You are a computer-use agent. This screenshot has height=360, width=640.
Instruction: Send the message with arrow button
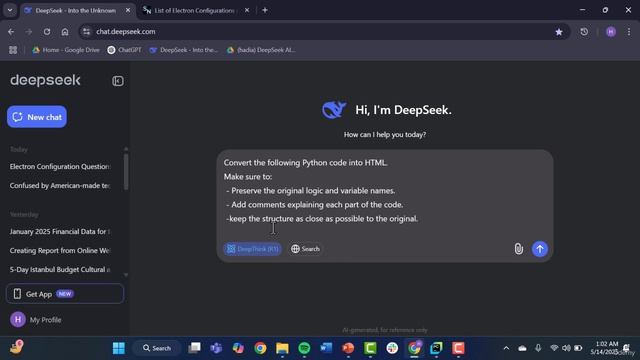tap(540, 249)
